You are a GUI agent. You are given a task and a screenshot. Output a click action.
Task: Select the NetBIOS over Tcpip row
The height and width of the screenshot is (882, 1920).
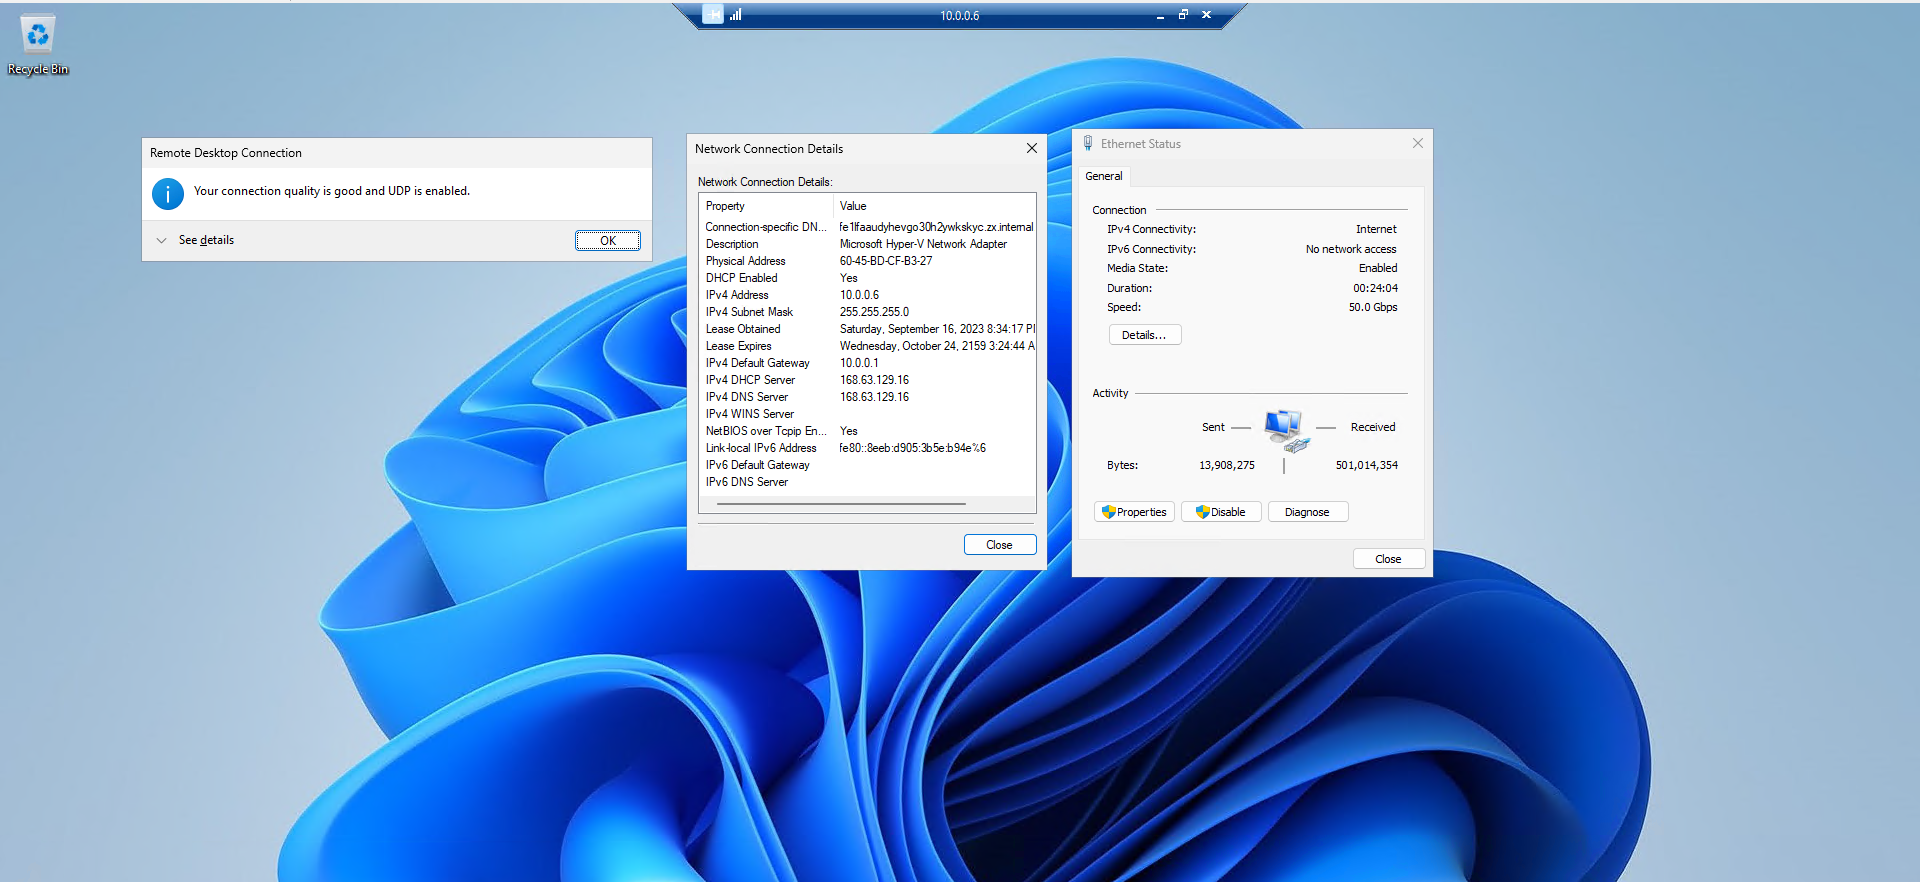point(867,431)
